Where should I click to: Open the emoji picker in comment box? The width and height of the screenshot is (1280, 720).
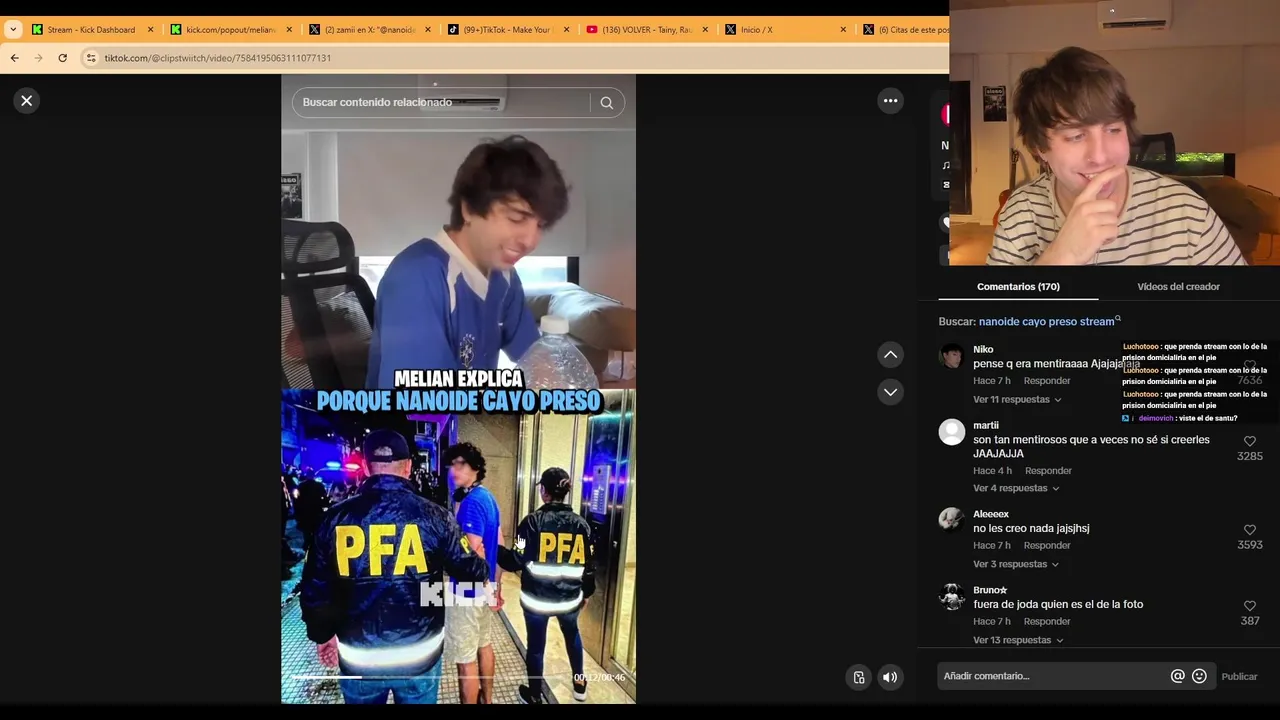pos(1199,676)
